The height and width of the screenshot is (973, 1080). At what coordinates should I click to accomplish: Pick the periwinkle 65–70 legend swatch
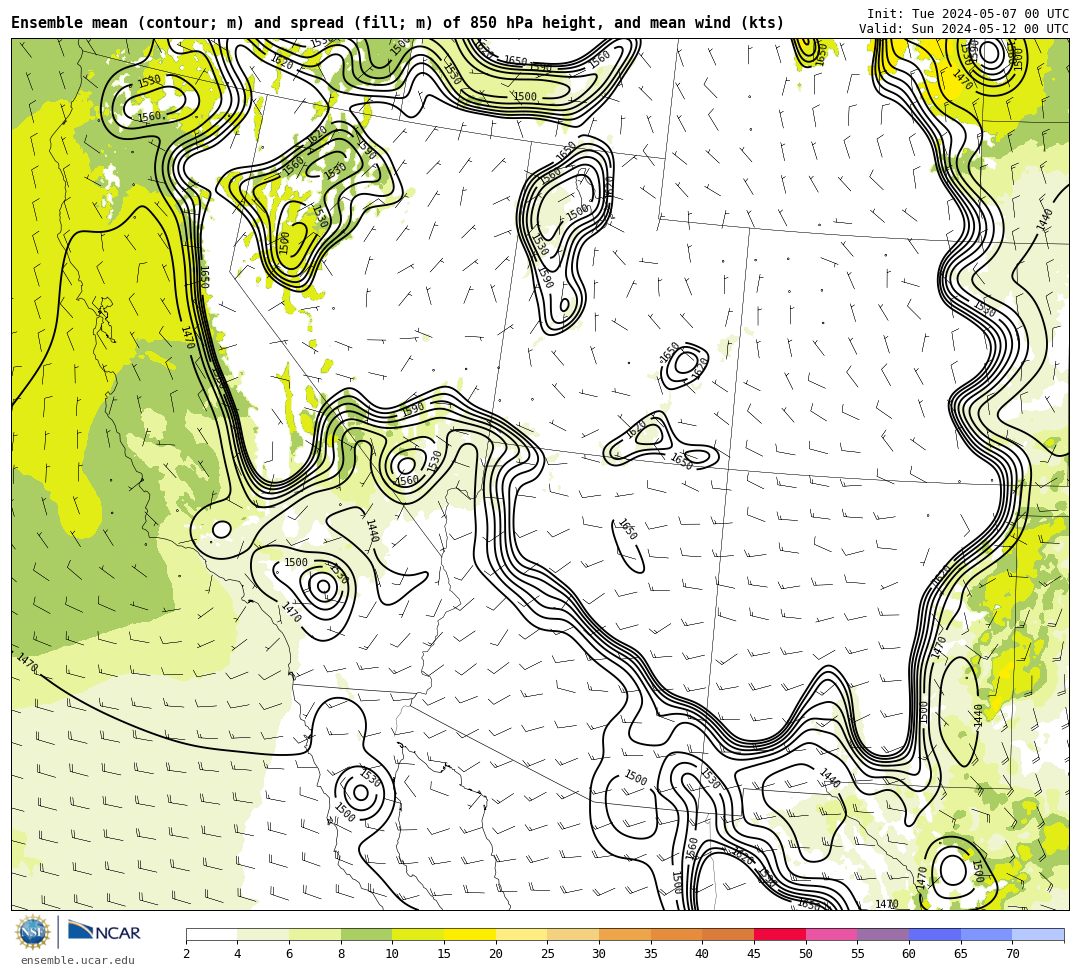point(986,934)
